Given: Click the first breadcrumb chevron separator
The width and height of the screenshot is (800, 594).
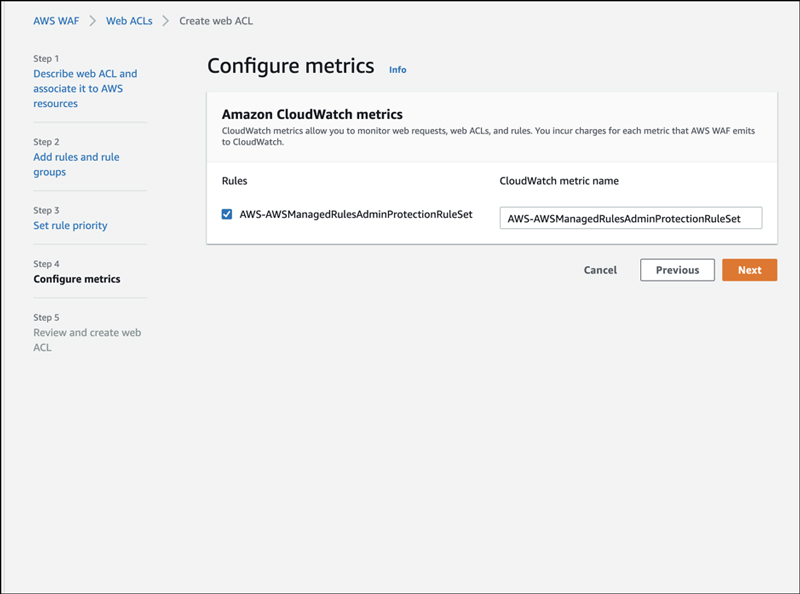Looking at the screenshot, I should (92, 20).
